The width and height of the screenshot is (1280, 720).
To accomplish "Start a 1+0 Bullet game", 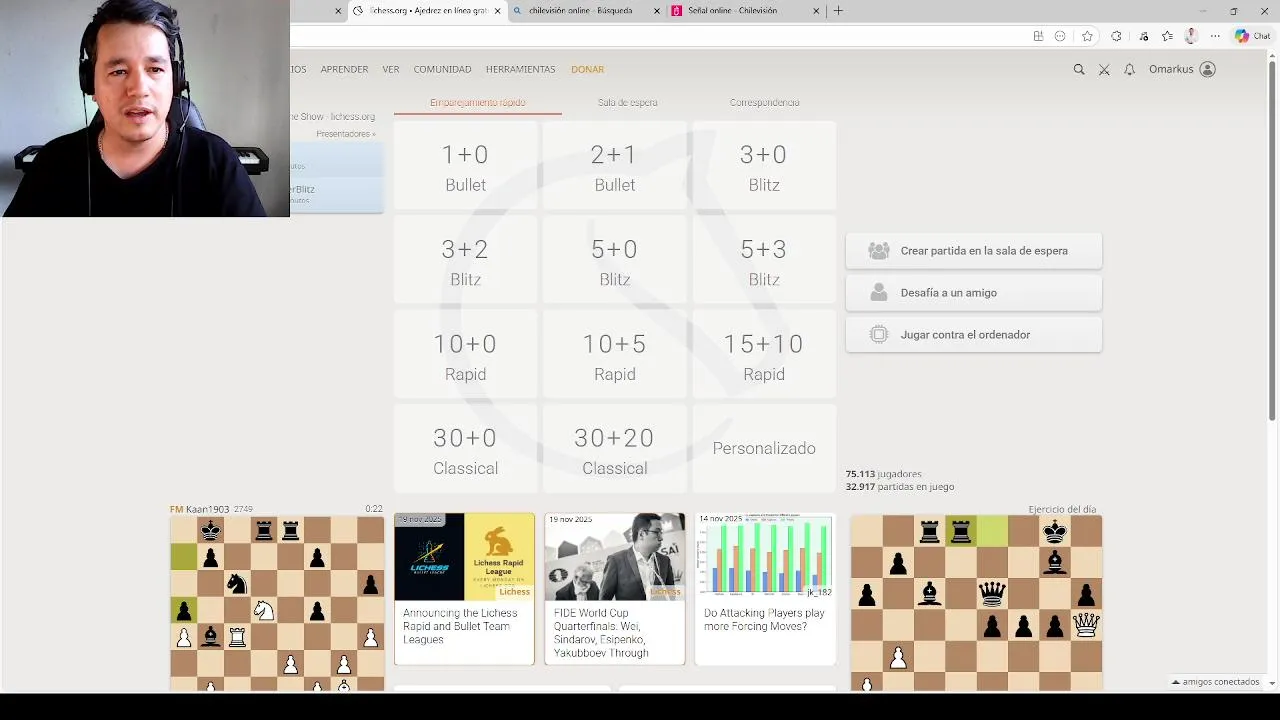I will pos(465,167).
